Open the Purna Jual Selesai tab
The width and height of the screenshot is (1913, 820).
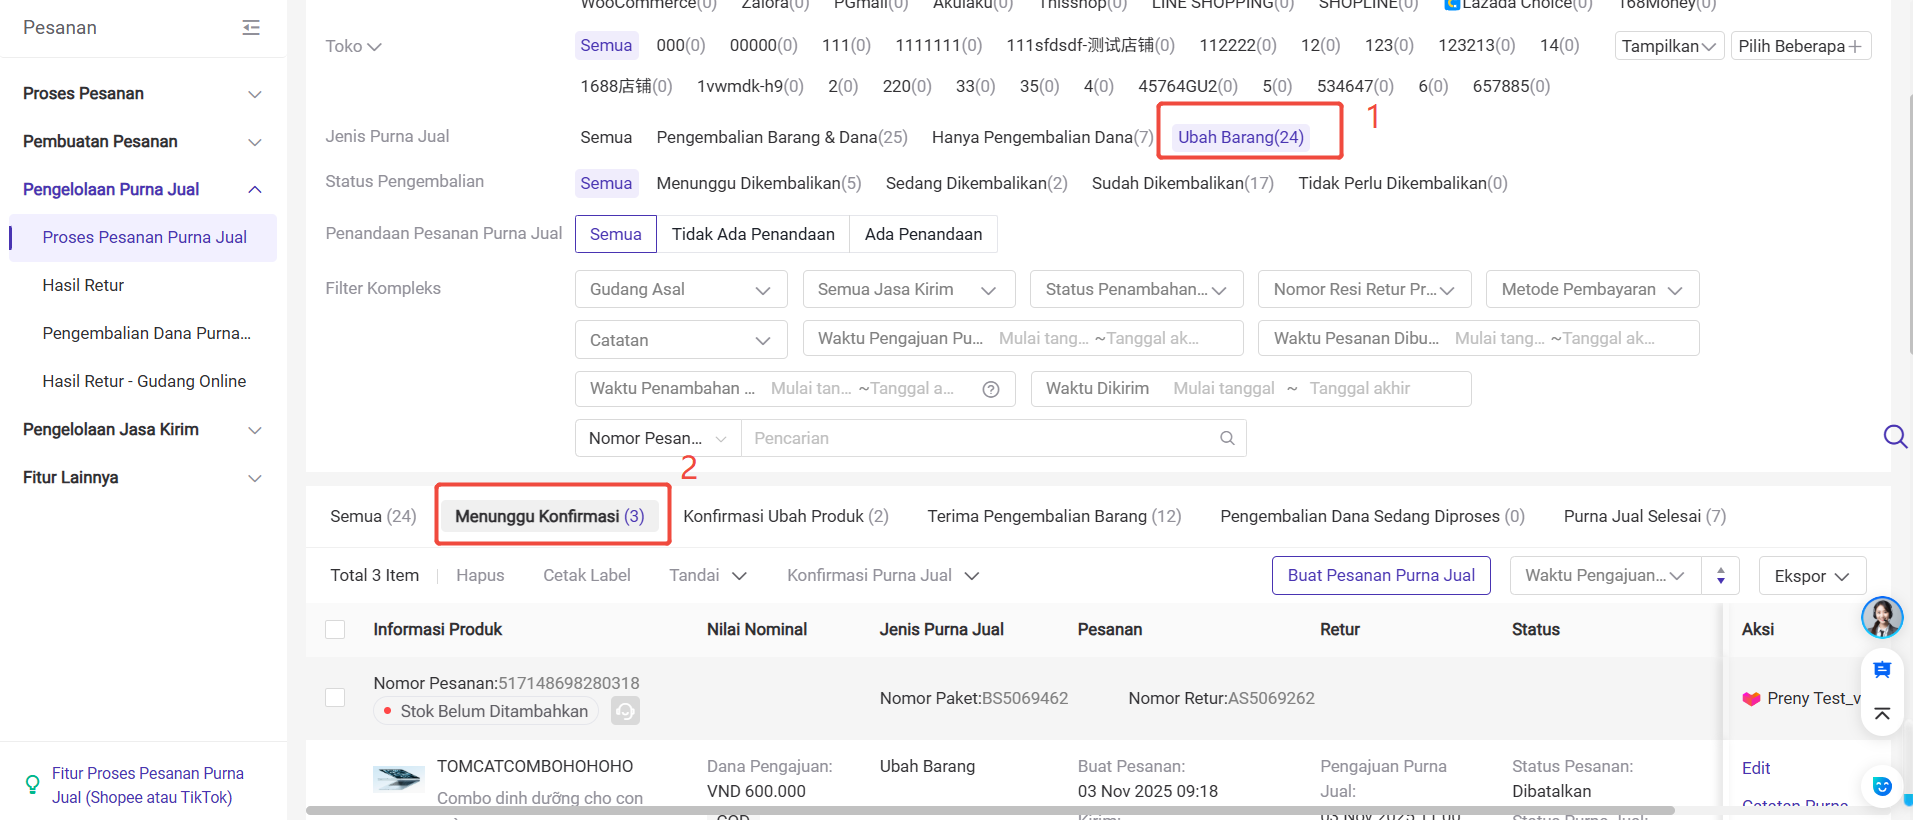tap(1644, 516)
